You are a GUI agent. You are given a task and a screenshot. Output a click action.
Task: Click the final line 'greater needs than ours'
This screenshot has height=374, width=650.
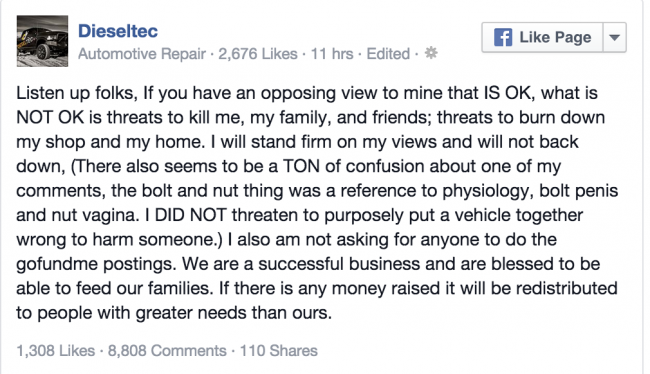pyautogui.click(x=234, y=313)
